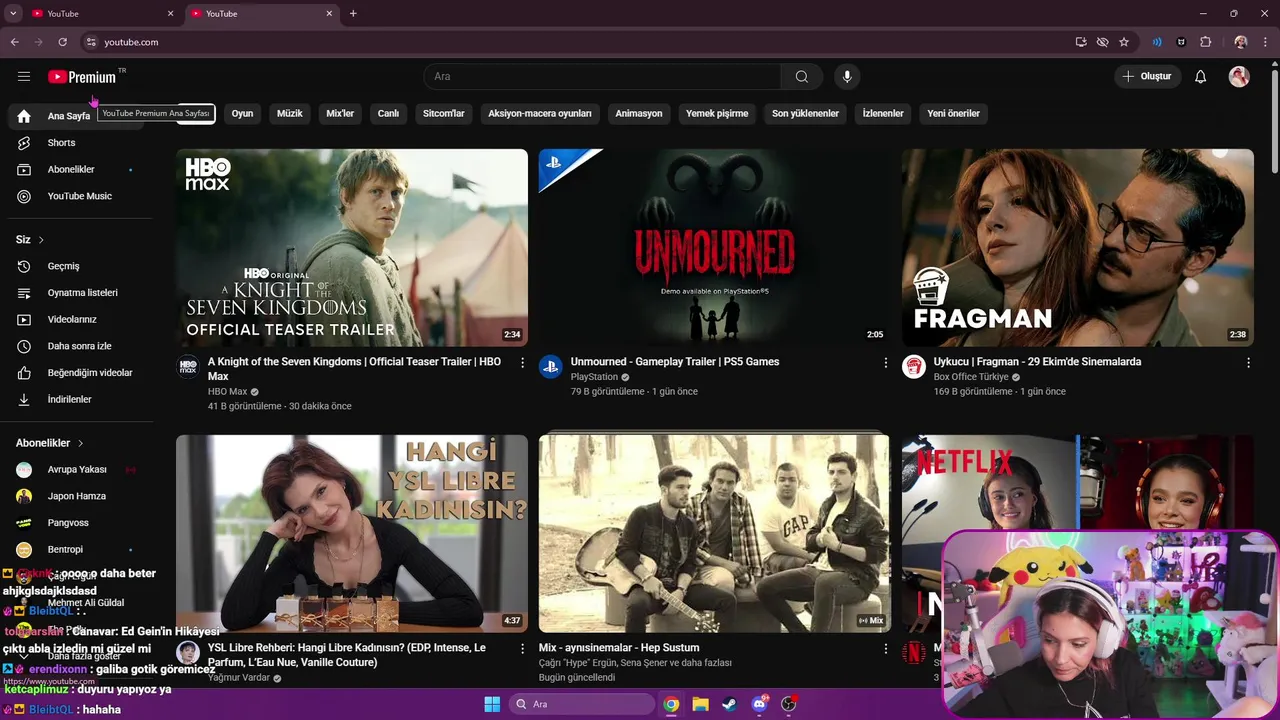Open the YouTube account avatar menu
This screenshot has width=1280, height=720.
click(1239, 77)
